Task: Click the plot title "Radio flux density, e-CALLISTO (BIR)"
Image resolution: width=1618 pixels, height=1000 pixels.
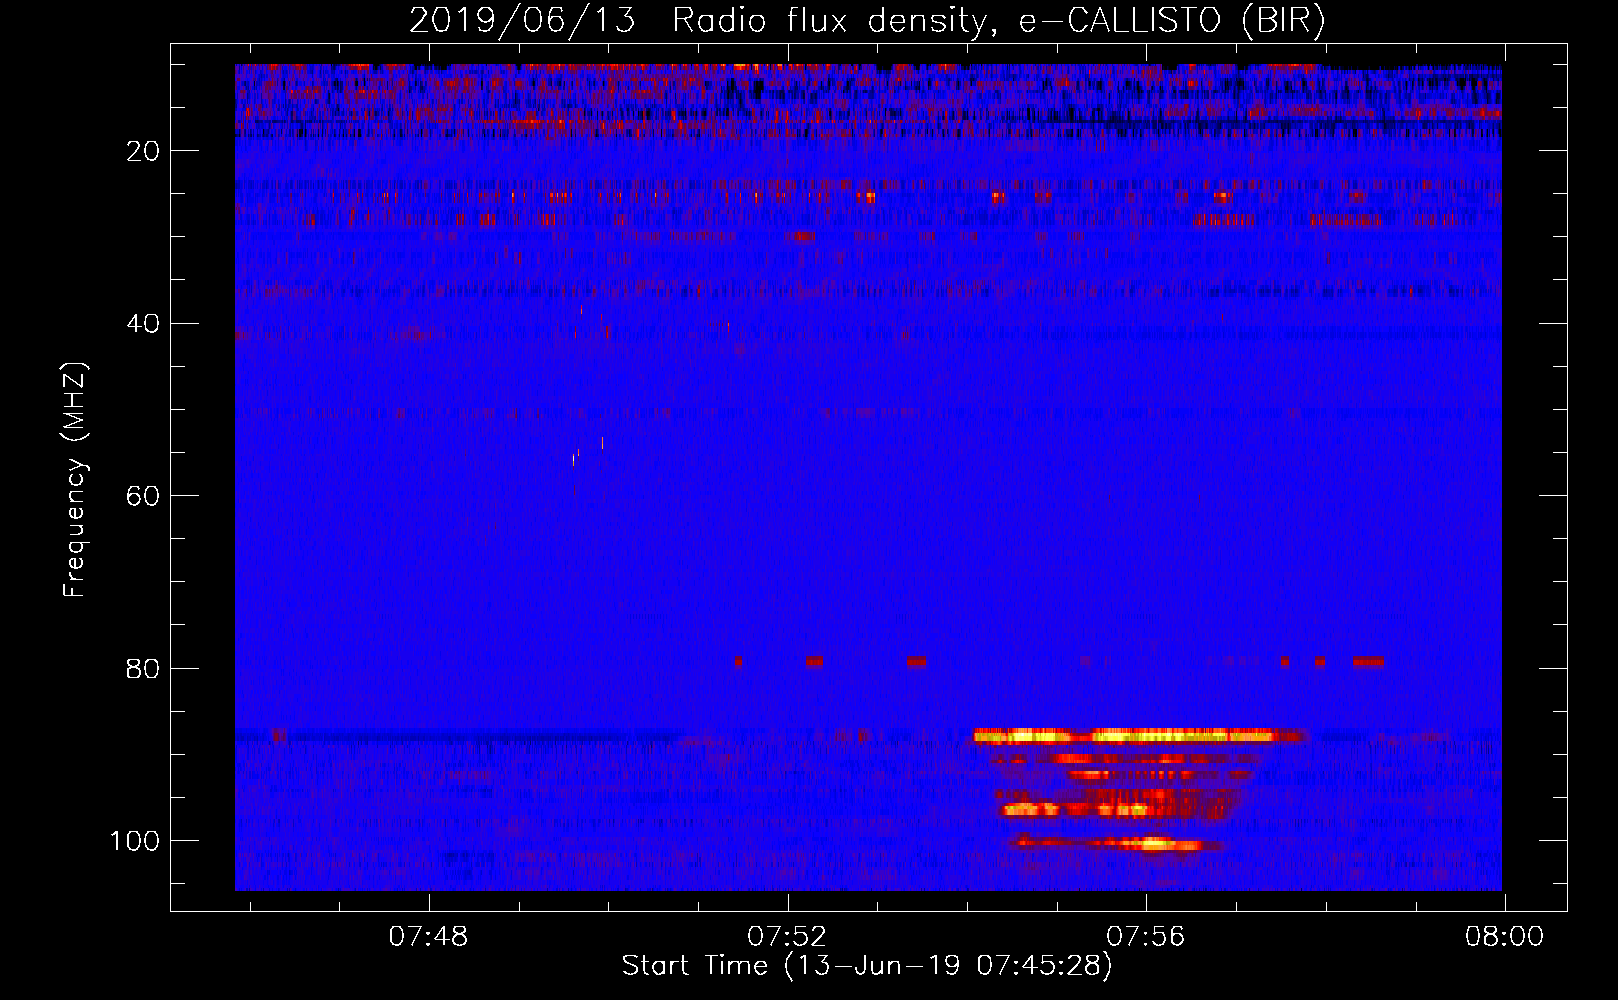Action: point(998,20)
